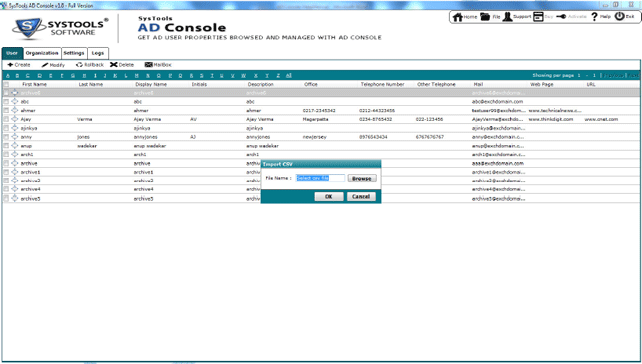Select the newjersey office cell
Viewport: 642px width, 364px height.
pyautogui.click(x=314, y=137)
